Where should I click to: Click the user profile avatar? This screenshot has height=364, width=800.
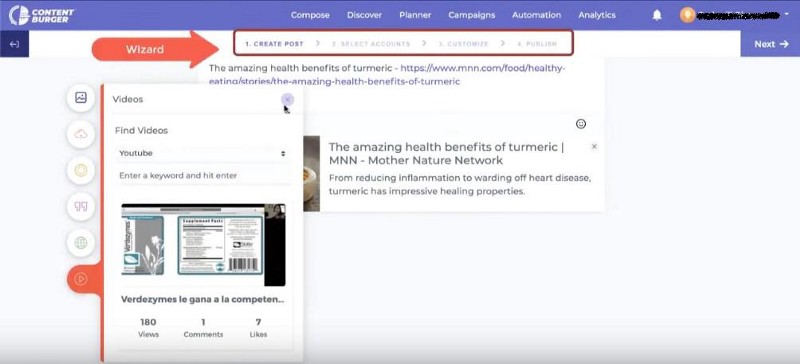coord(687,15)
